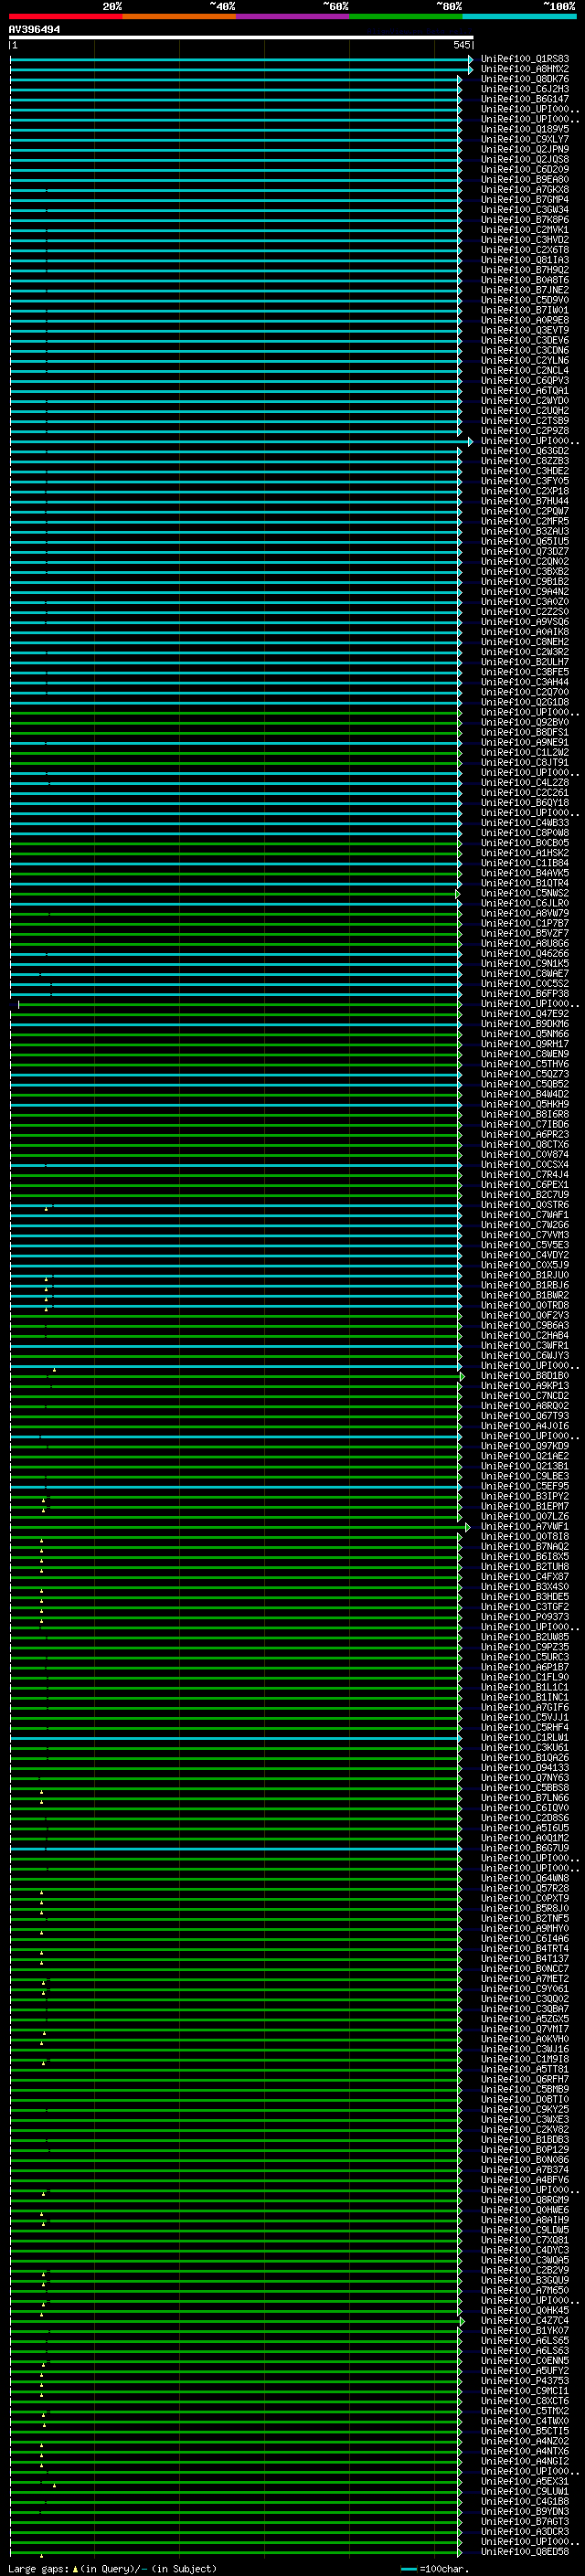Click the green ~80% identity legend segment

click(x=405, y=16)
